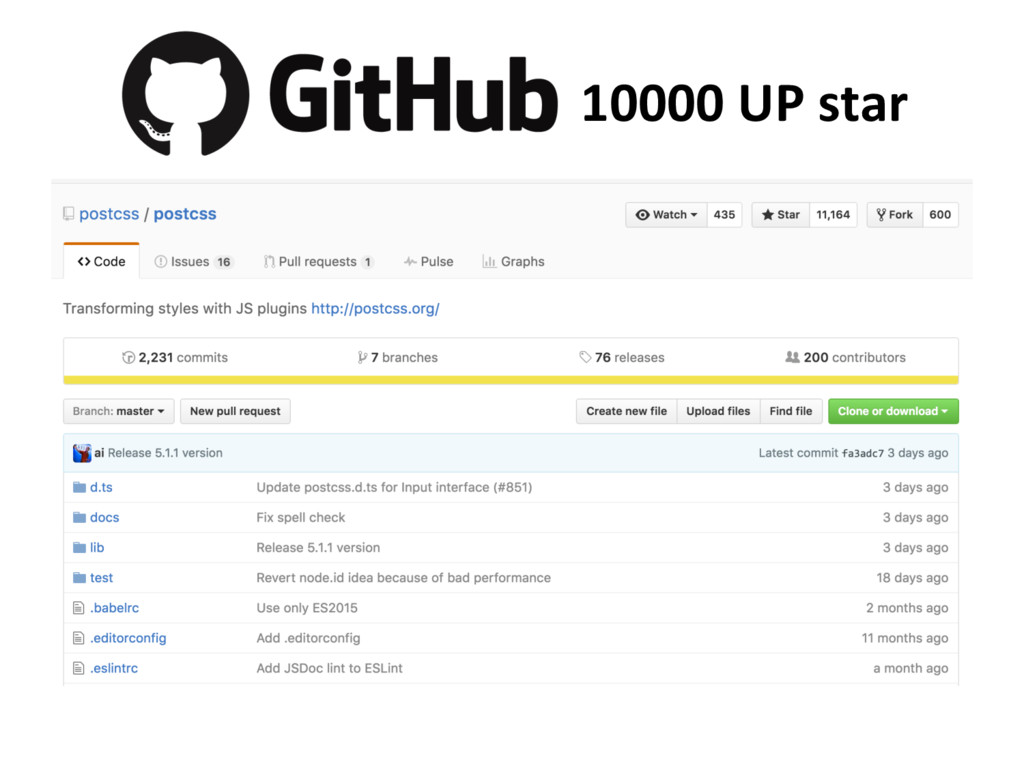Image resolution: width=1024 pixels, height=768 pixels.
Task: Open the Branch: master dropdown
Action: coord(118,411)
